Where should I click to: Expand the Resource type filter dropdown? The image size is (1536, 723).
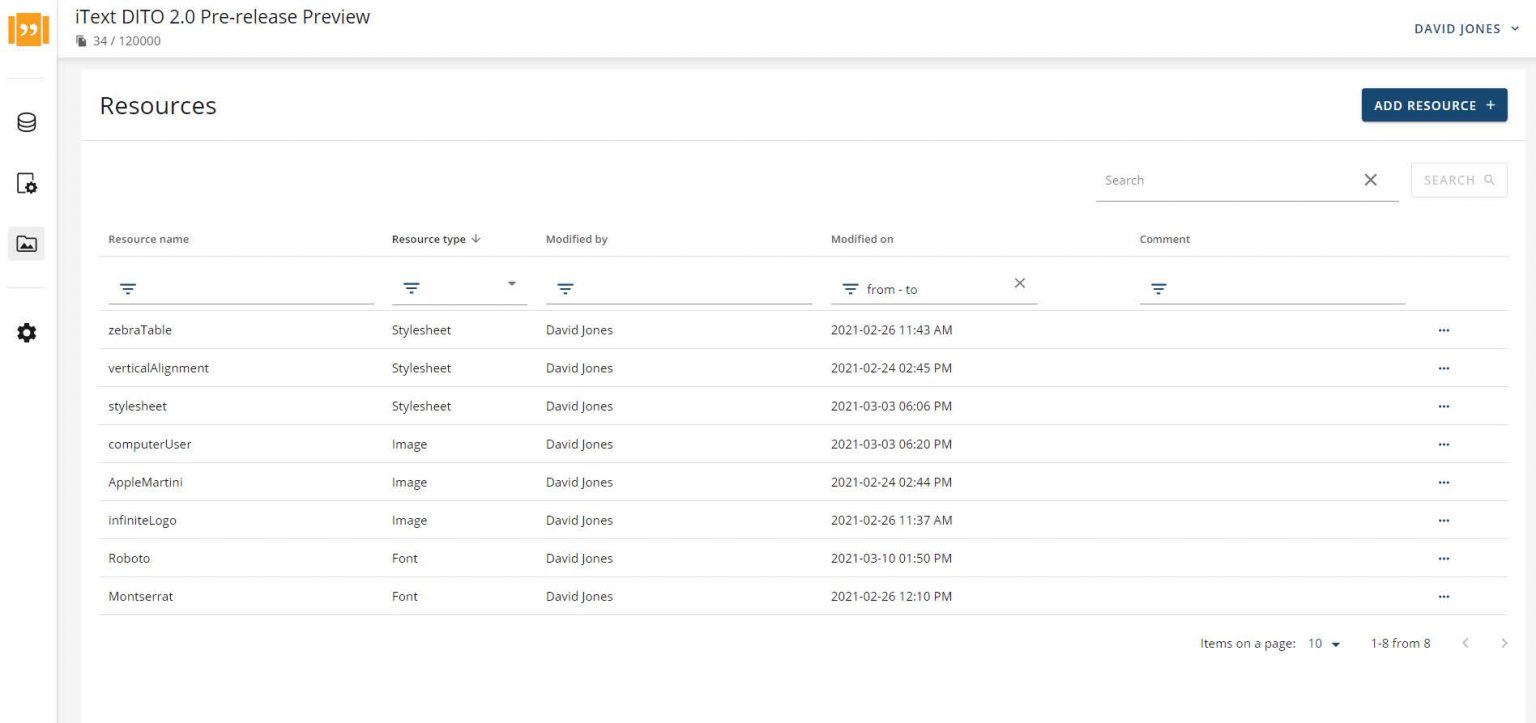click(x=511, y=284)
